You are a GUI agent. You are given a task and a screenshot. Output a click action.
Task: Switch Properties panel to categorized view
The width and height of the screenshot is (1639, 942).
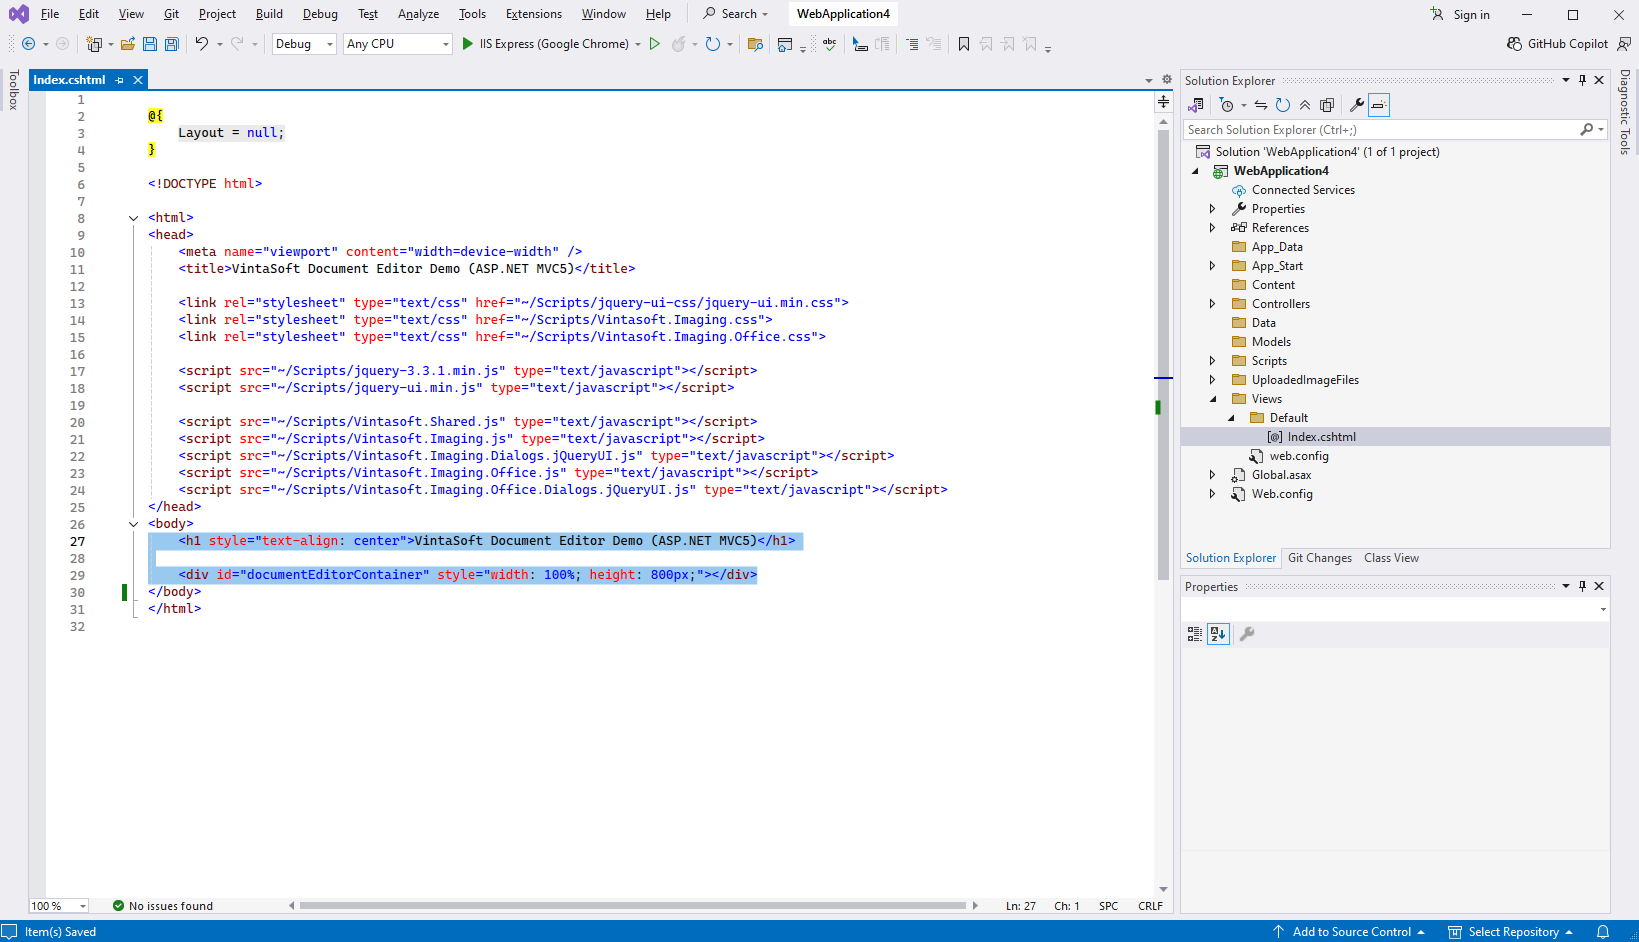coord(1195,634)
